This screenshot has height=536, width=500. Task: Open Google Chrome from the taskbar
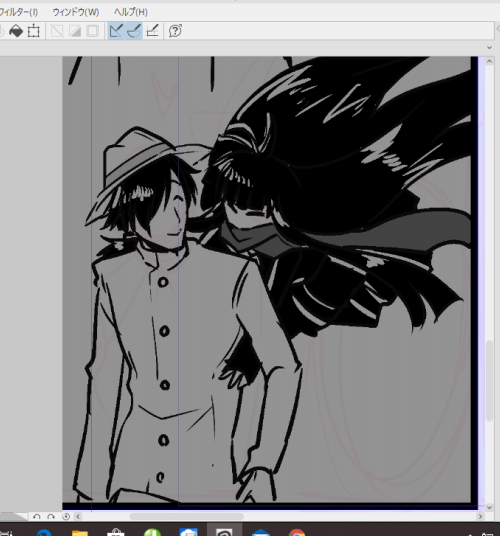click(x=297, y=533)
